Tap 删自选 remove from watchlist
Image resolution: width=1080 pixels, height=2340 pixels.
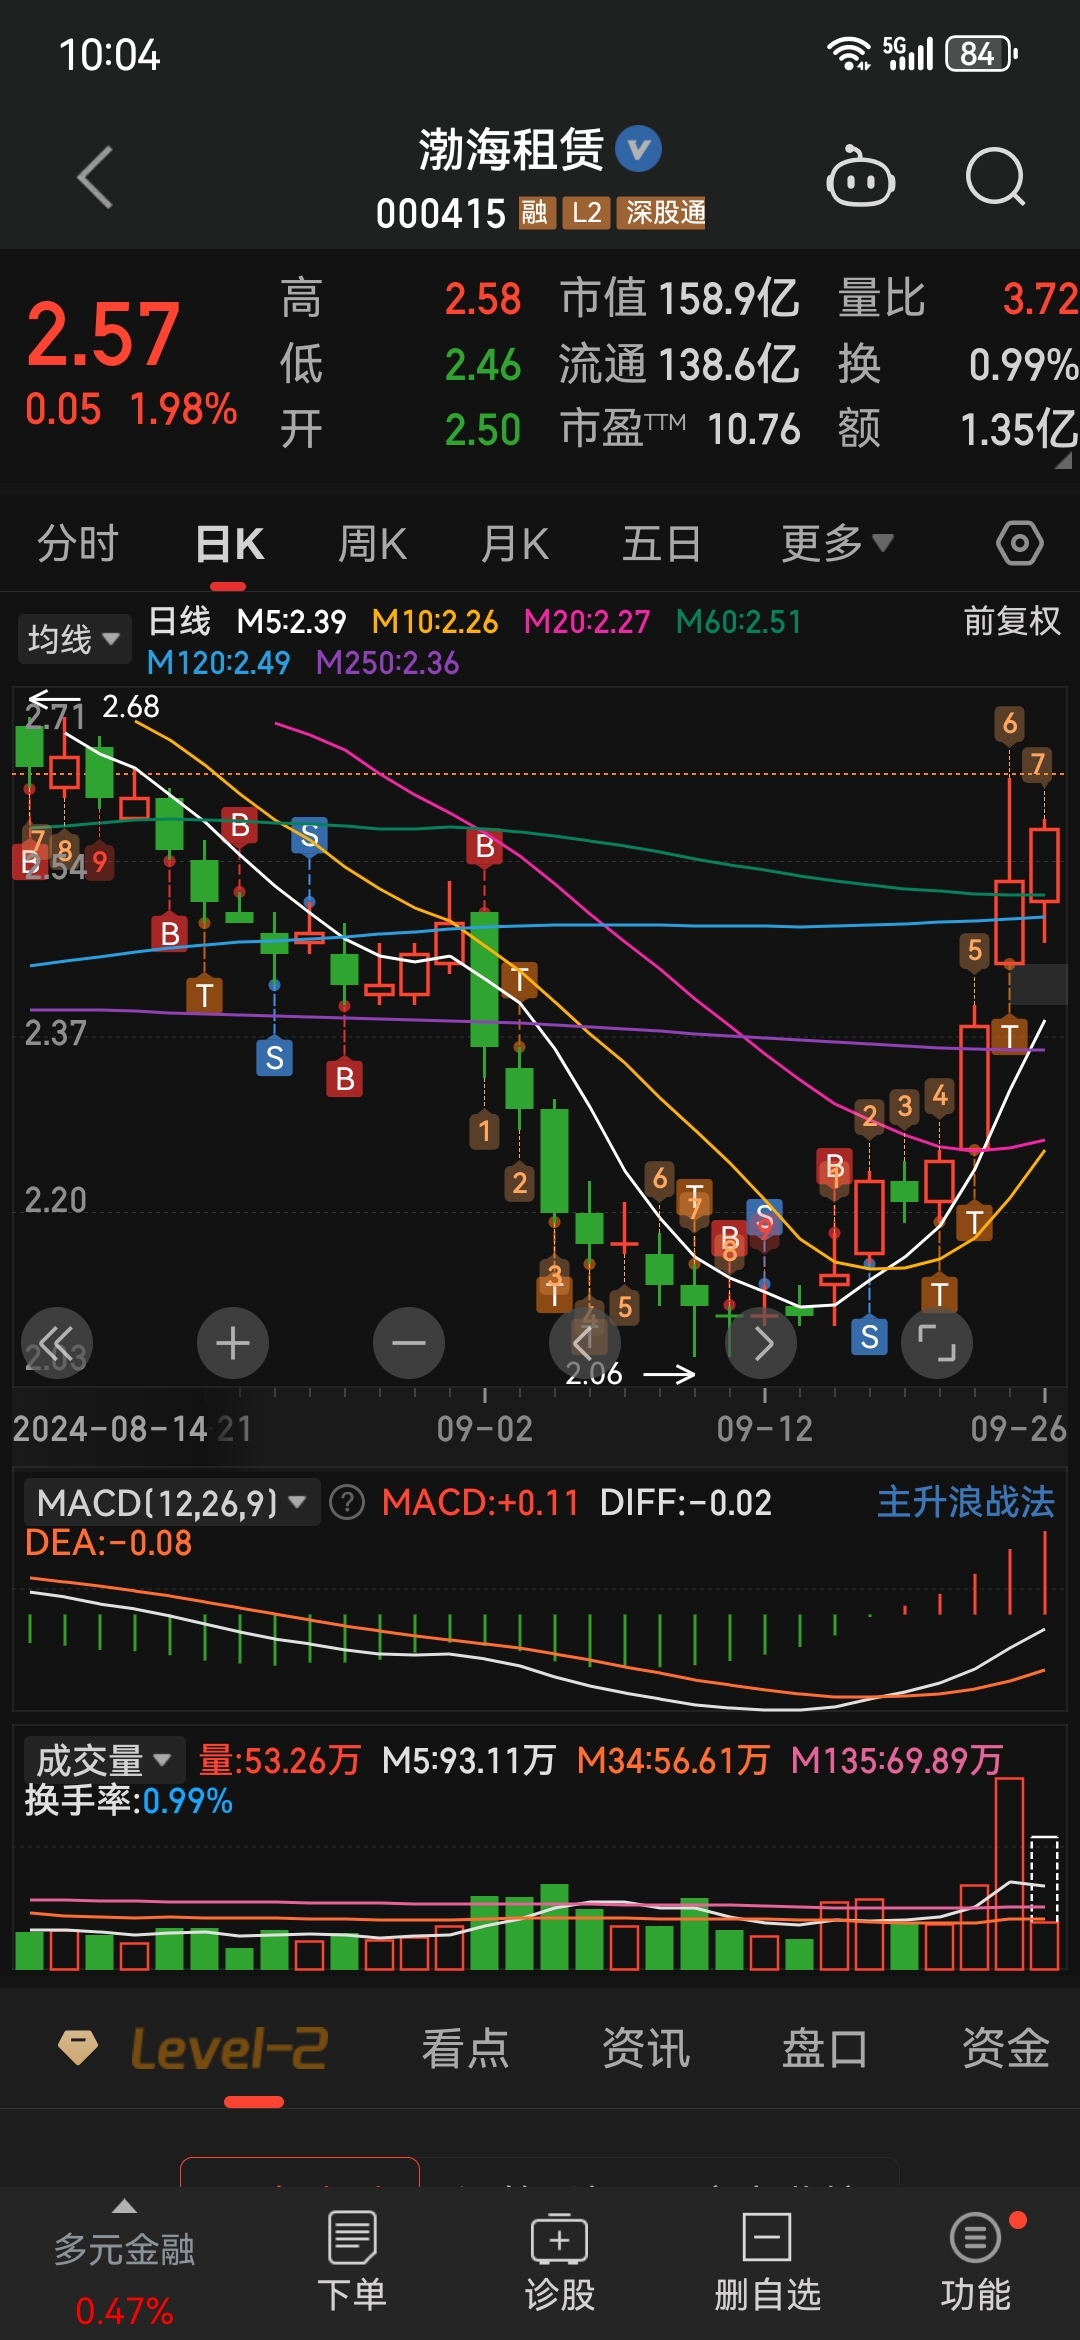coord(767,2261)
